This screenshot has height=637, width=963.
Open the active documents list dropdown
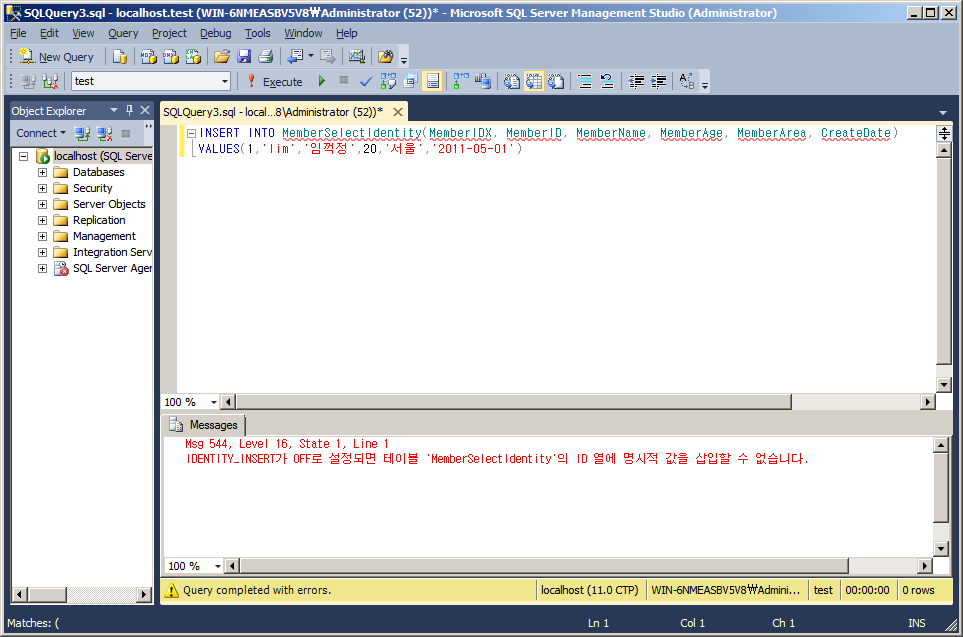tap(943, 112)
